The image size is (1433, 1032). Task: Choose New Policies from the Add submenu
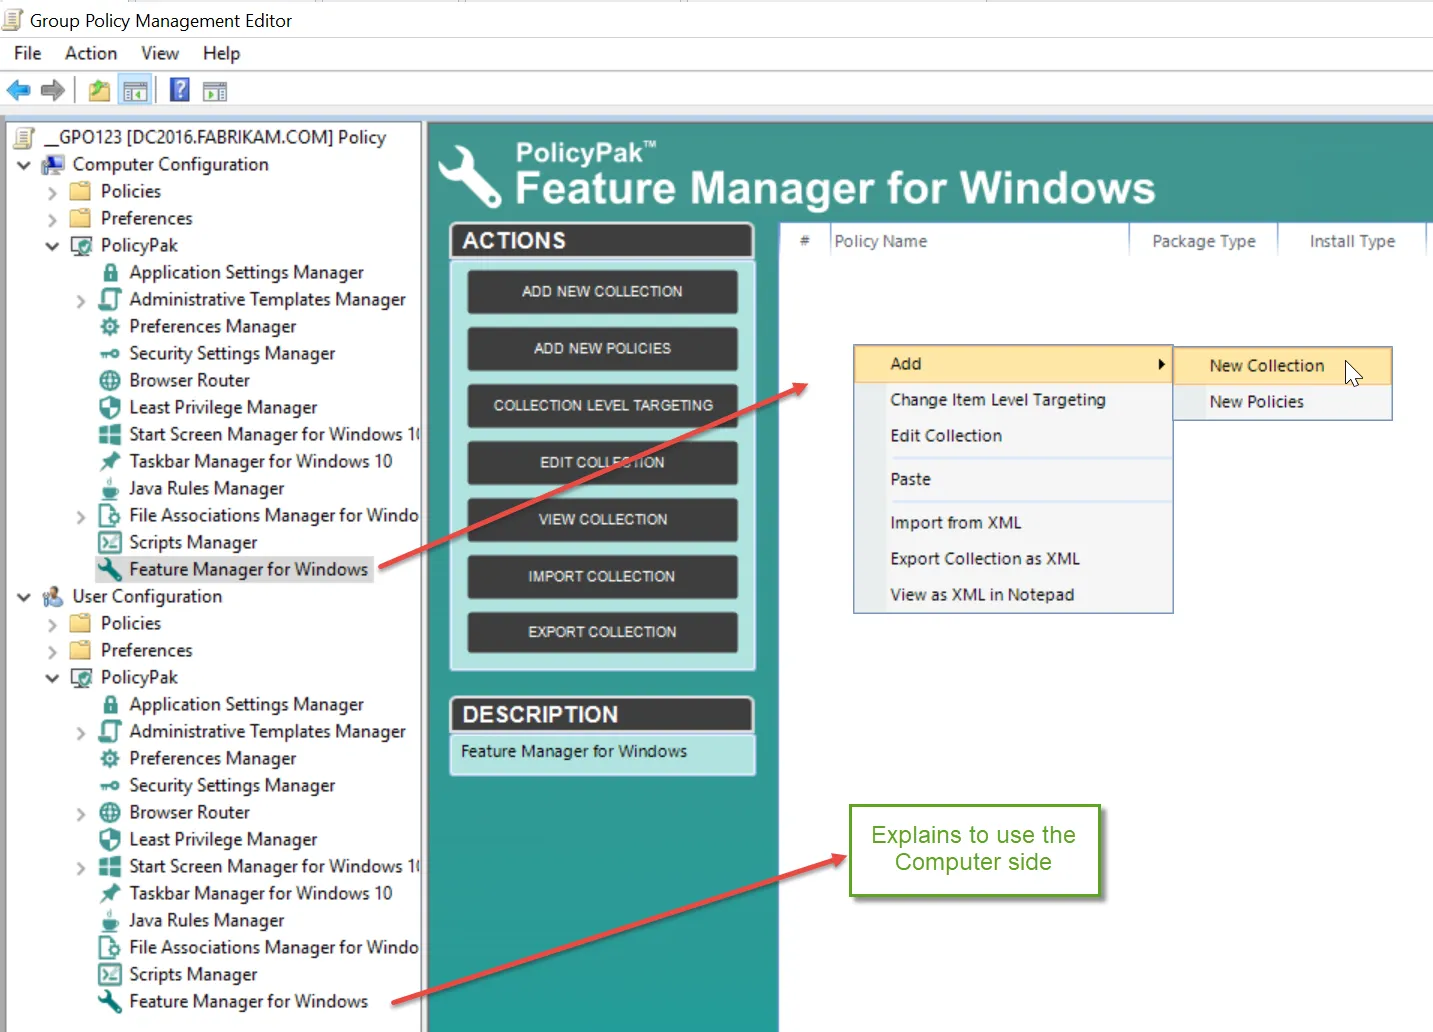[x=1282, y=402]
